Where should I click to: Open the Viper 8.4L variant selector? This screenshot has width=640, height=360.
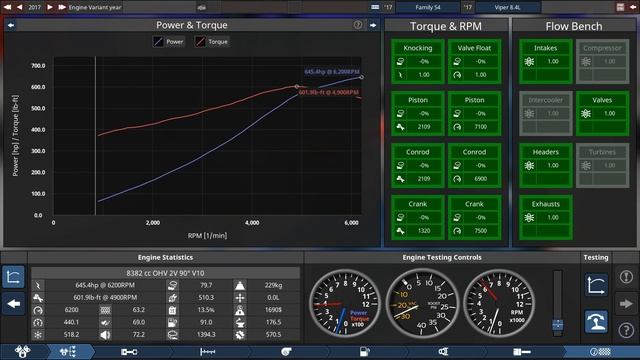507,7
